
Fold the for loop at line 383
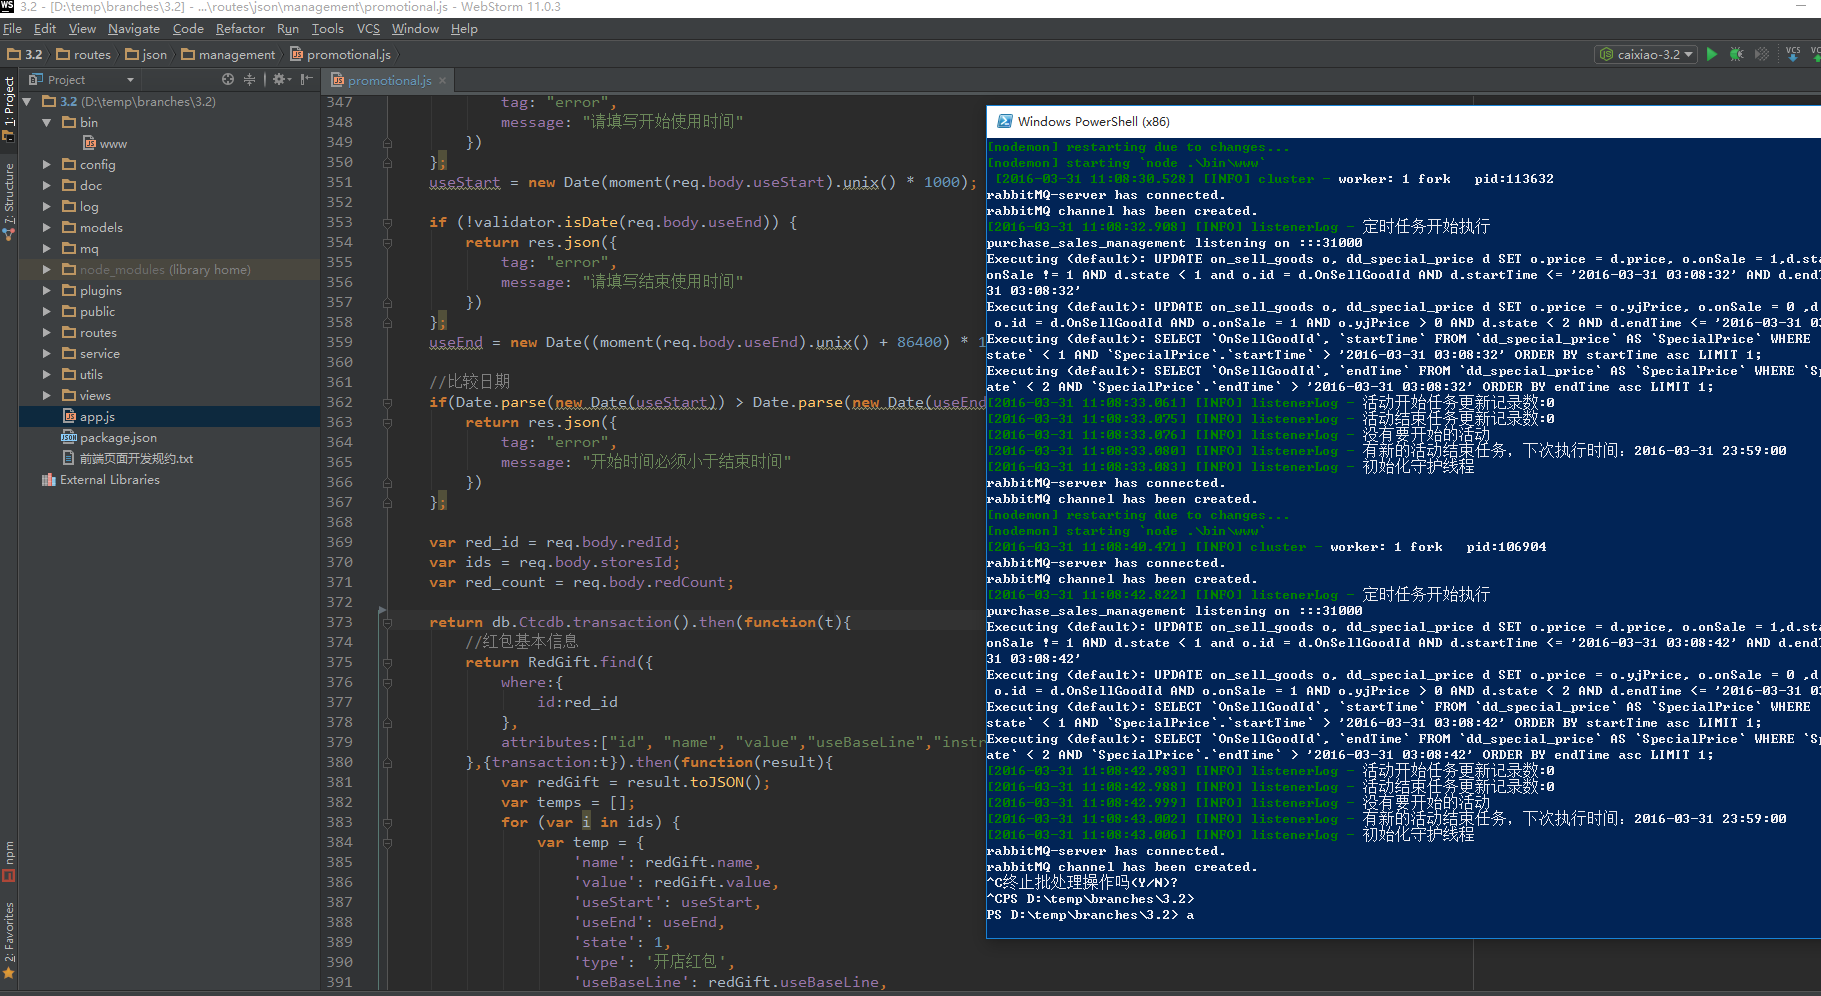pyautogui.click(x=386, y=822)
